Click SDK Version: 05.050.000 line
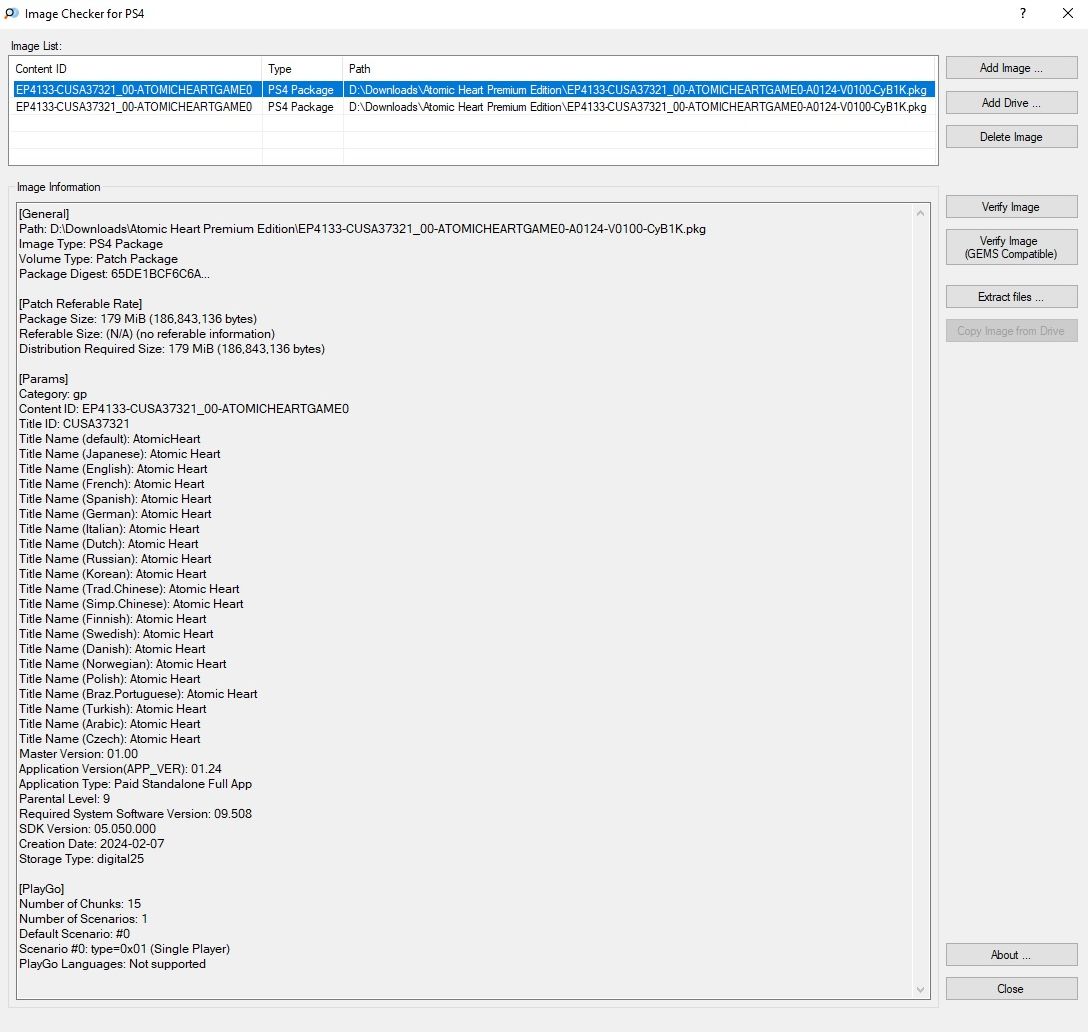The height and width of the screenshot is (1032, 1088). (87, 829)
